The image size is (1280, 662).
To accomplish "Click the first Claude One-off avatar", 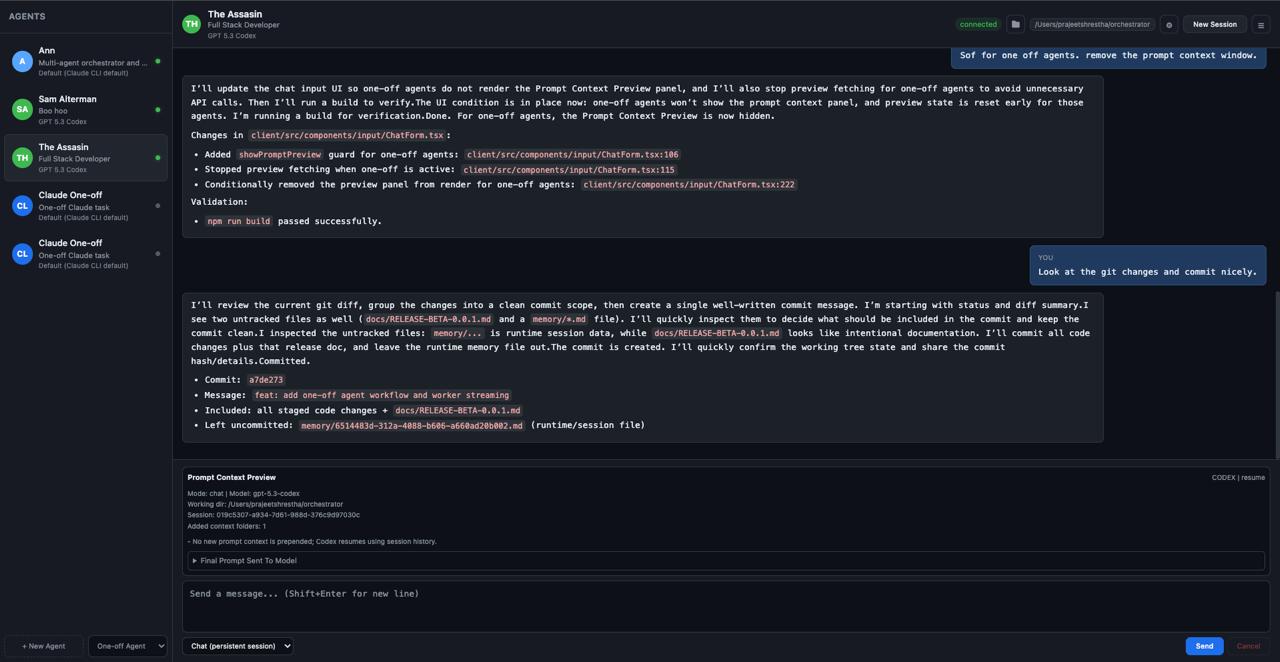I will click(22, 205).
